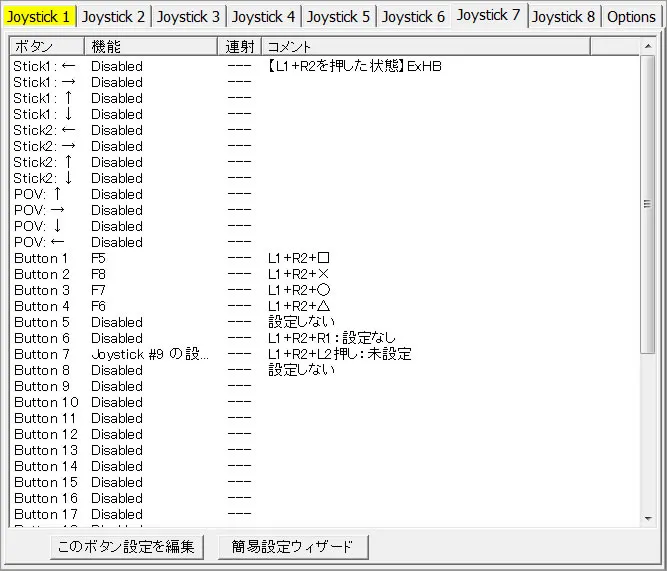The width and height of the screenshot is (667, 571).
Task: Click the ボタン column header
Action: click(x=47, y=46)
